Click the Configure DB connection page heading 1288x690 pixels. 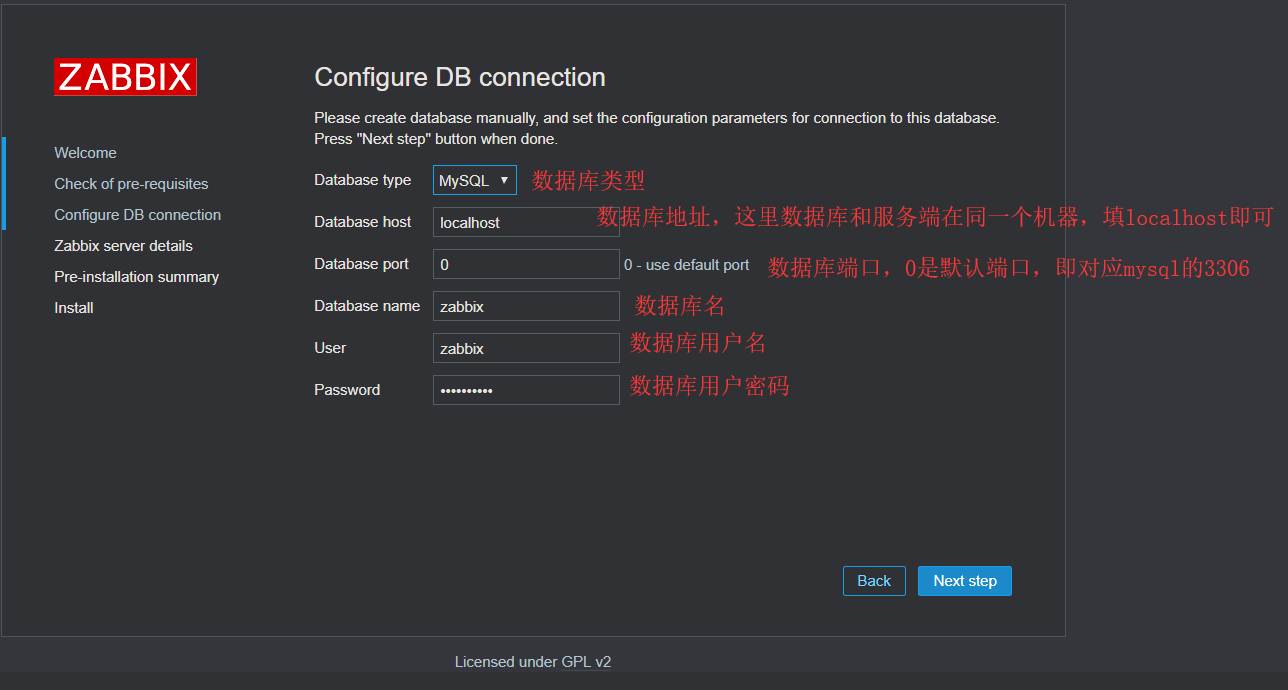(460, 78)
